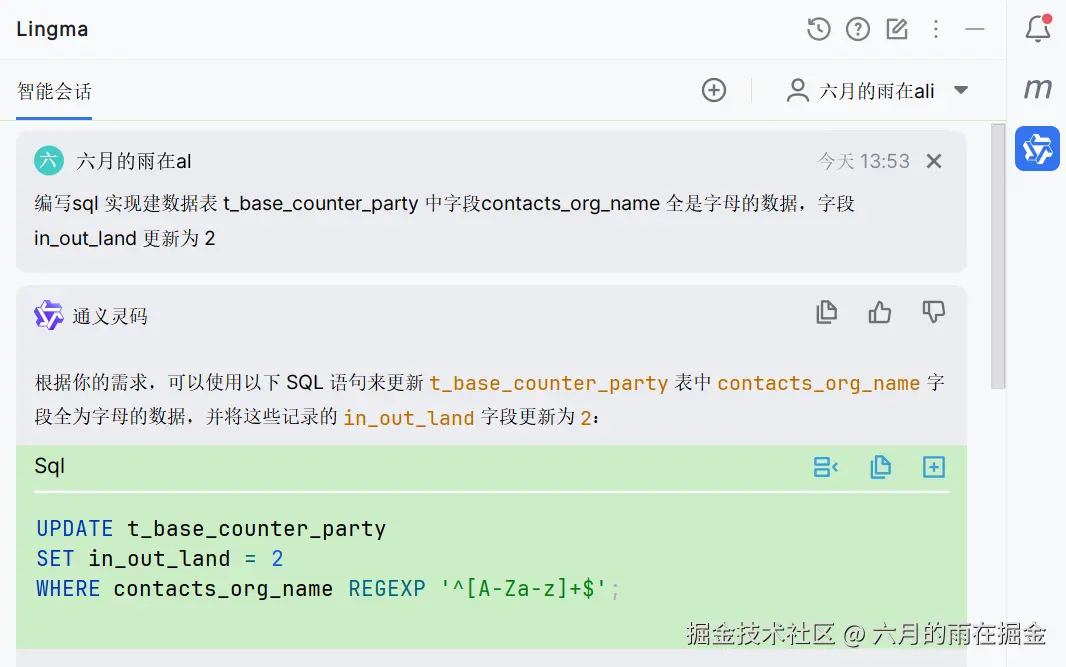The height and width of the screenshot is (667, 1066).
Task: Copy the SQL code block
Action: (x=880, y=467)
